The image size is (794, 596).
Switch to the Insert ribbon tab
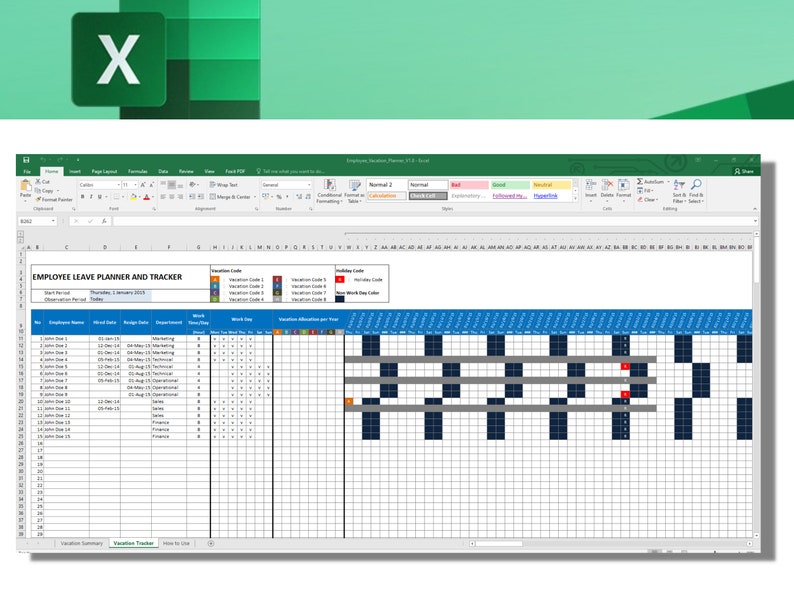pos(75,171)
